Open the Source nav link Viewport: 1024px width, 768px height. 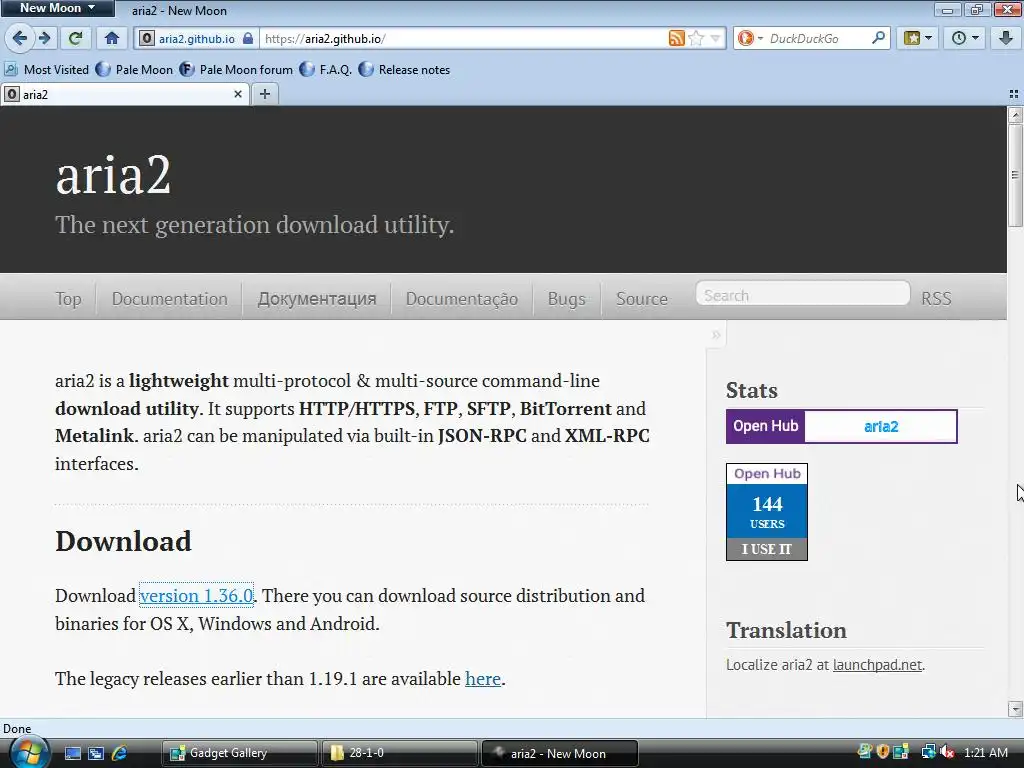(642, 298)
